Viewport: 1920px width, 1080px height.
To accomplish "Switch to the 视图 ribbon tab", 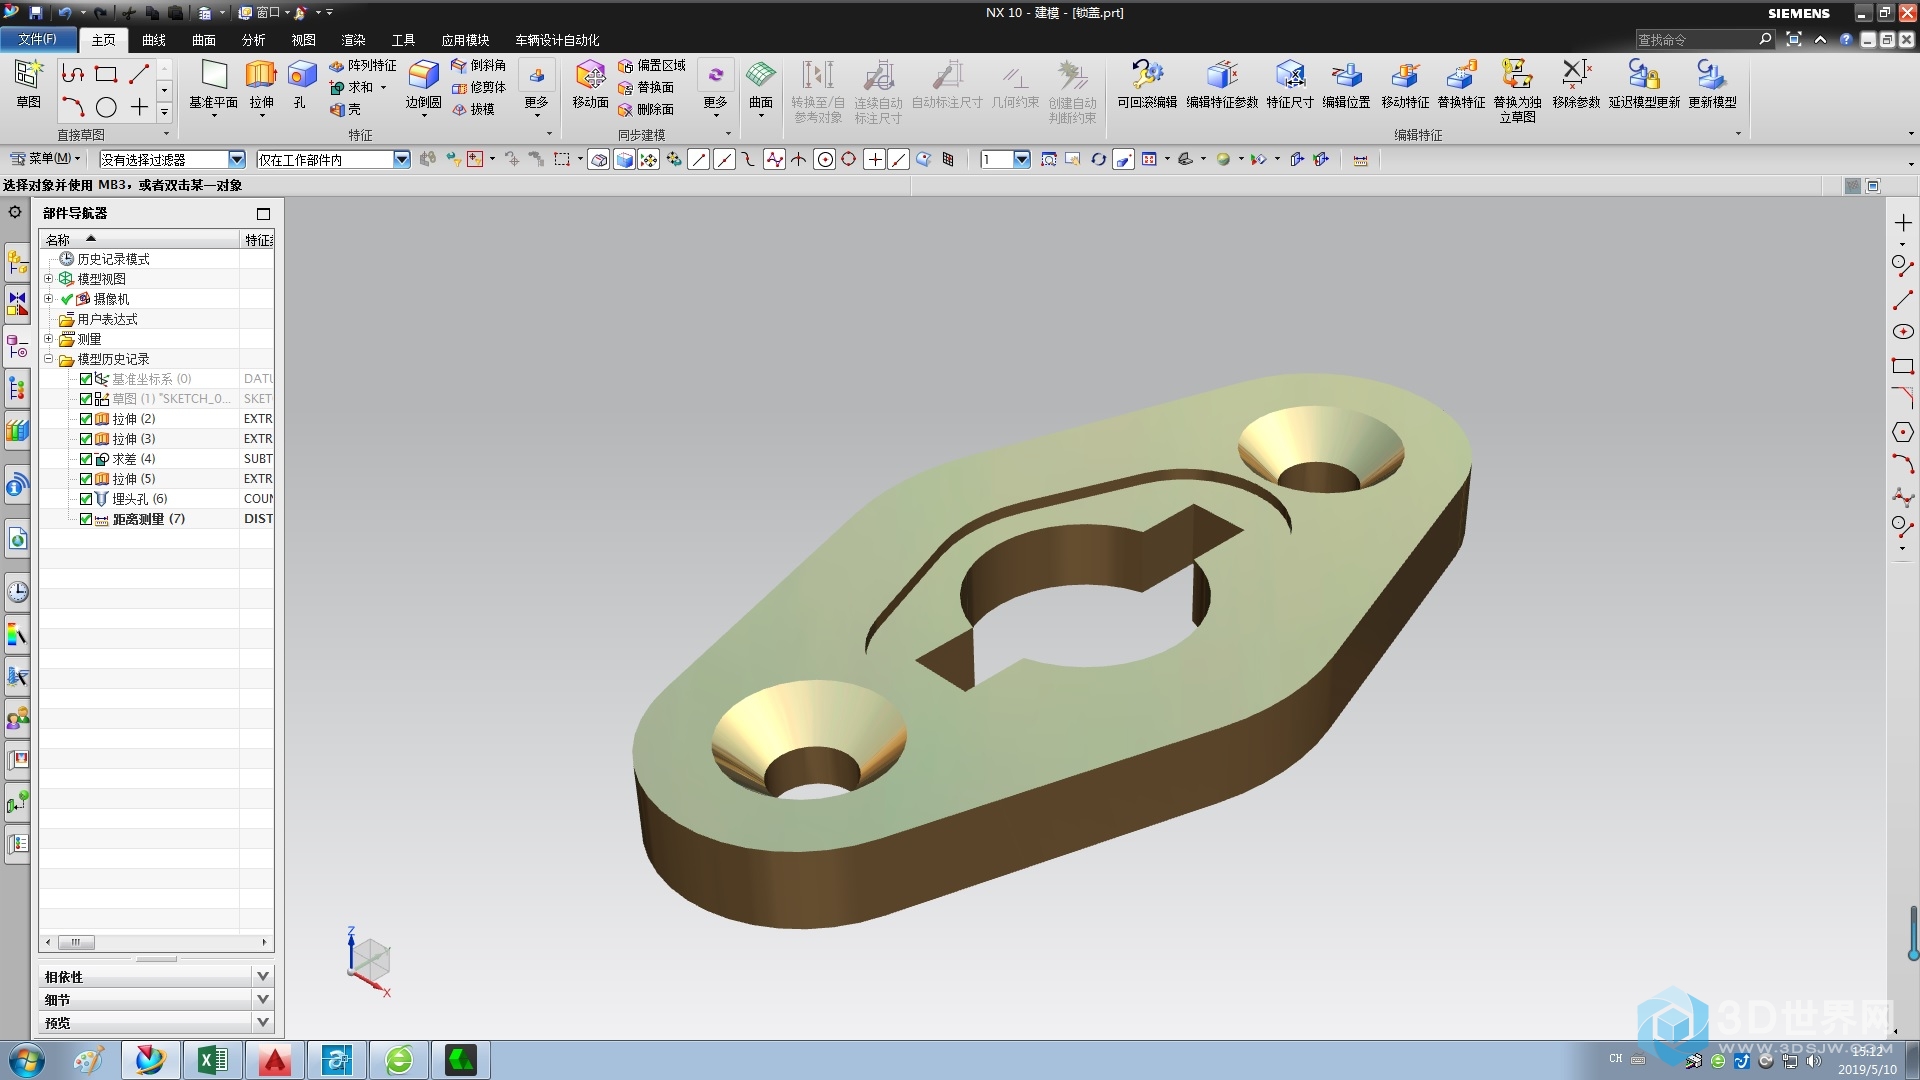I will (303, 40).
